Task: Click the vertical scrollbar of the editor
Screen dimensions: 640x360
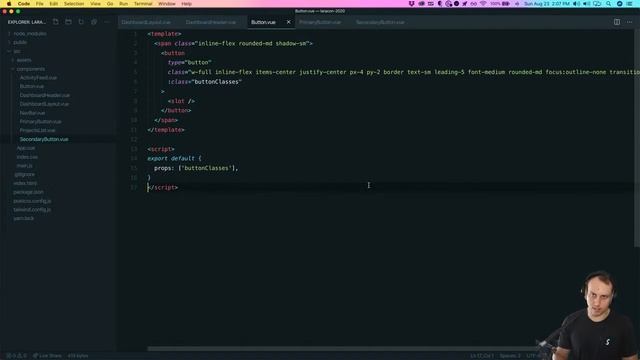Action: click(637, 139)
